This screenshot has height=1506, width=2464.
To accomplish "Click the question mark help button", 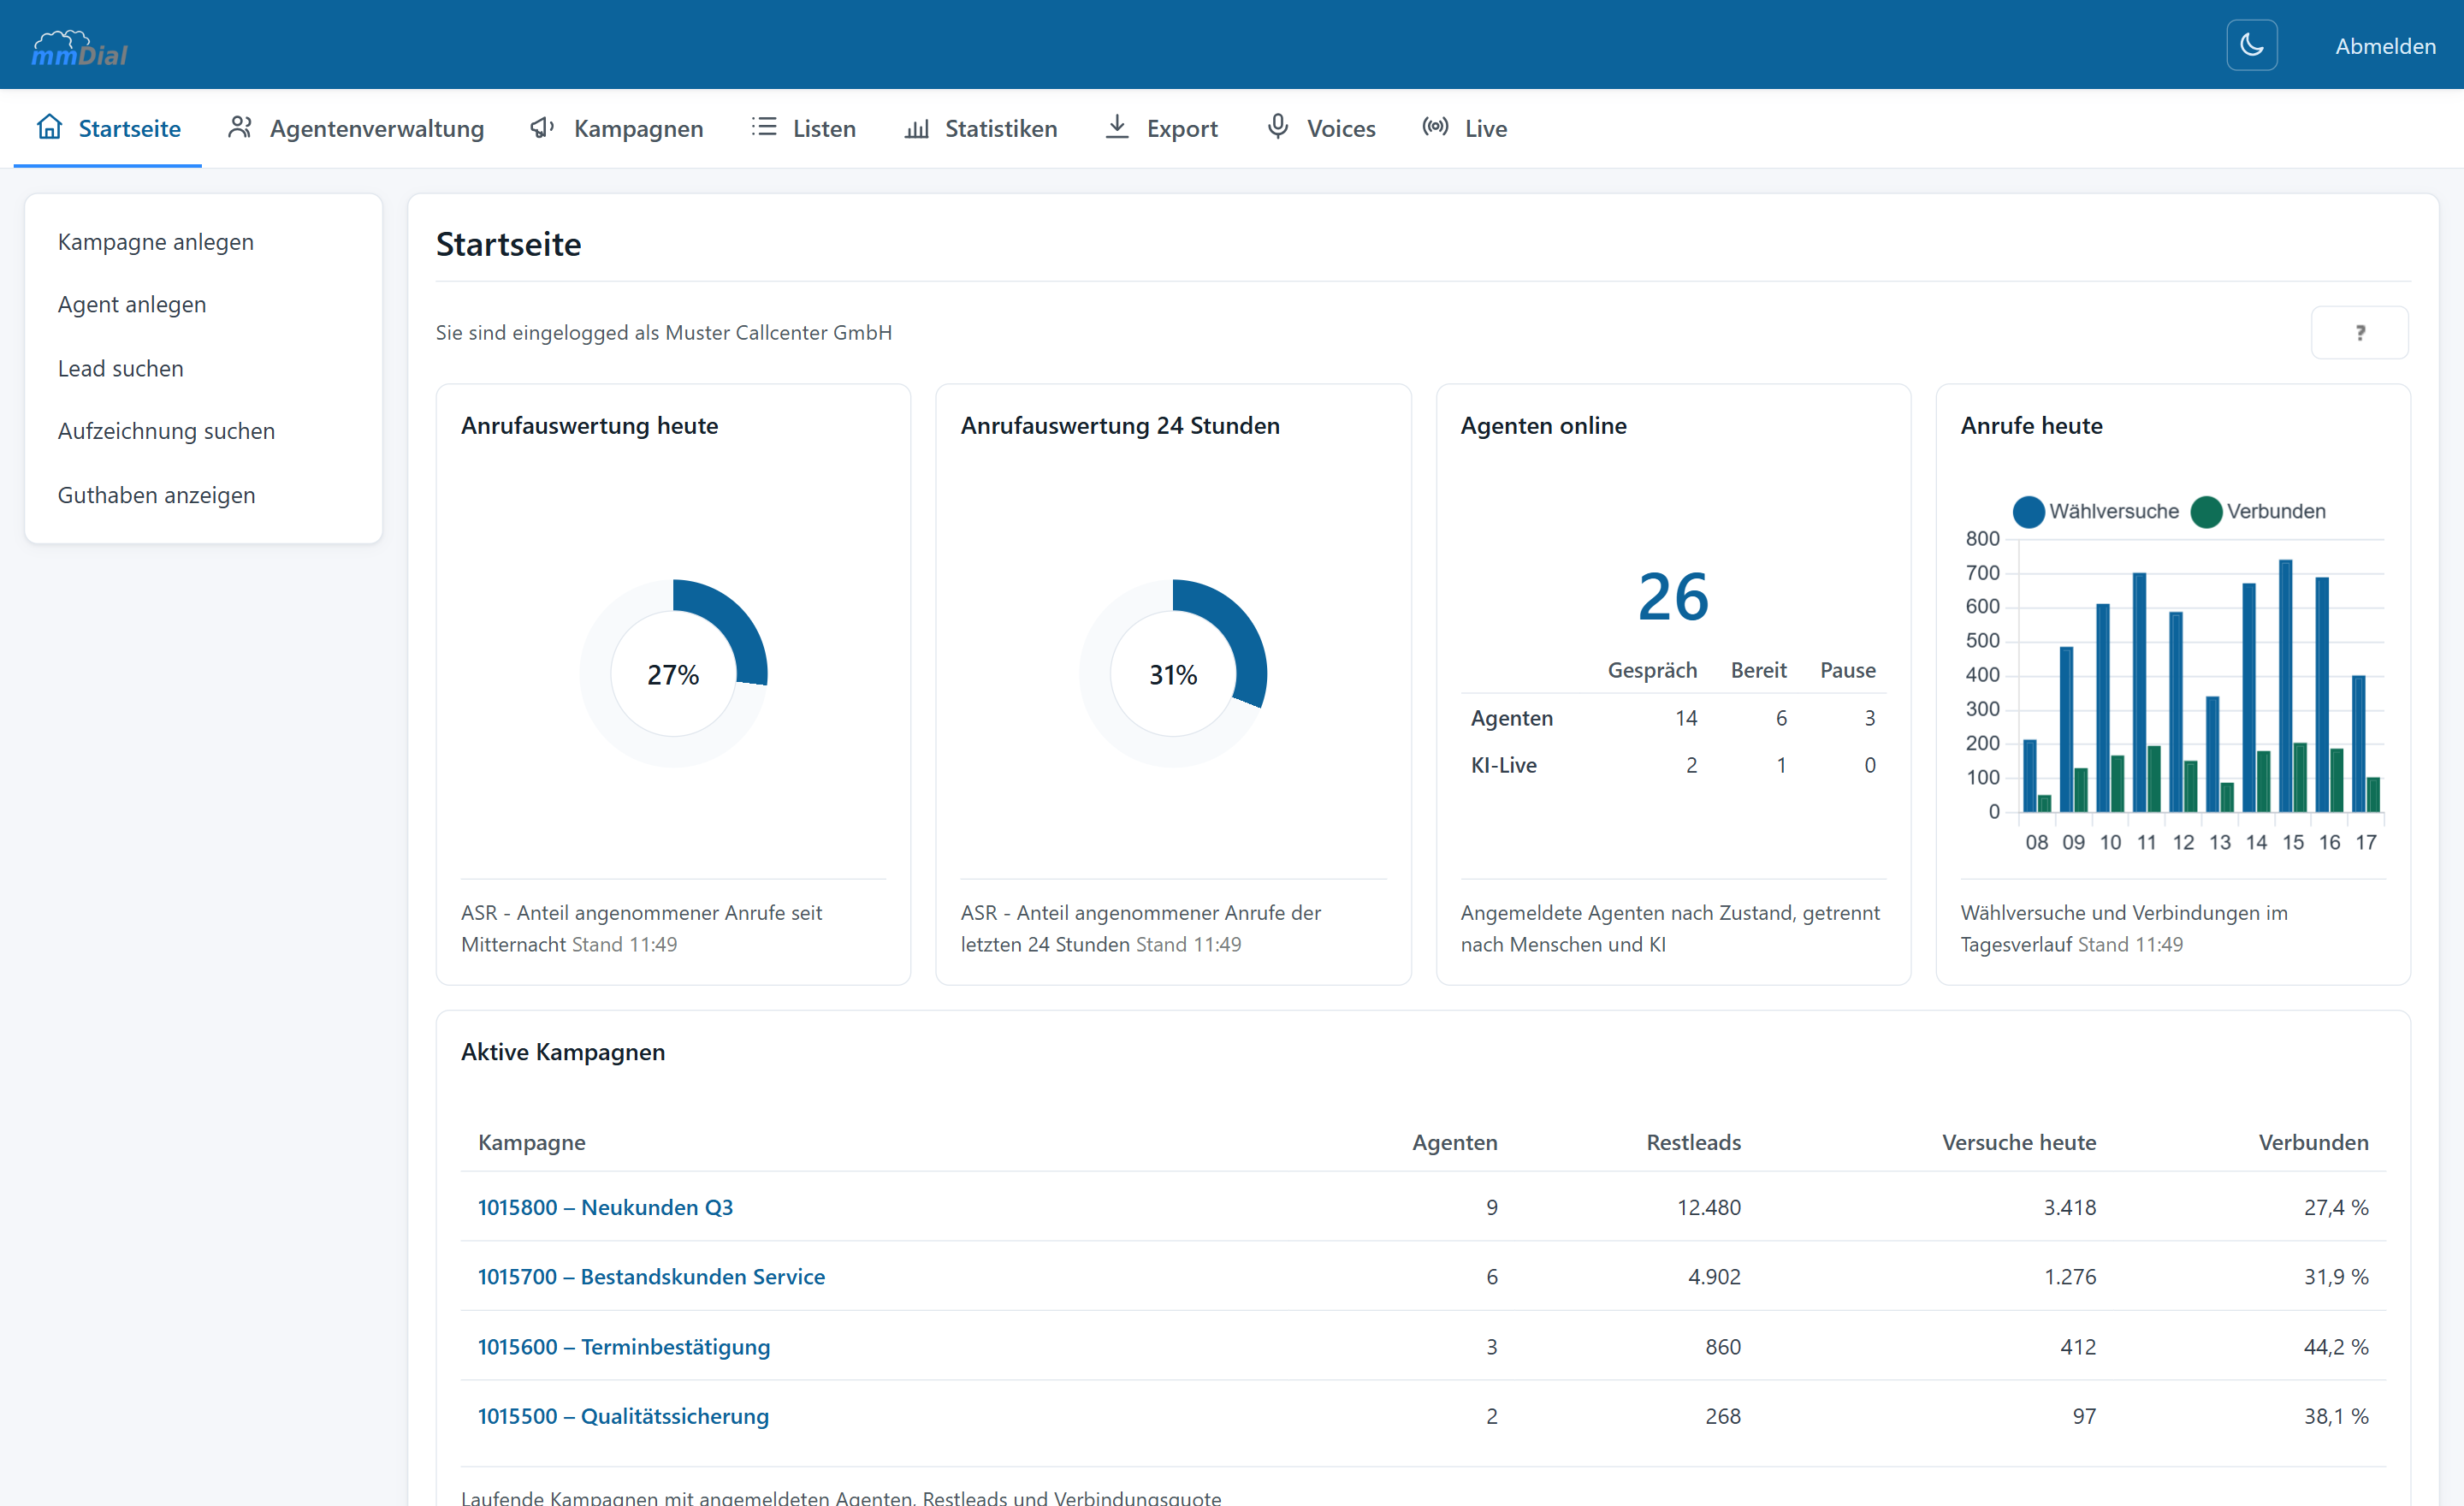I will [x=2359, y=332].
